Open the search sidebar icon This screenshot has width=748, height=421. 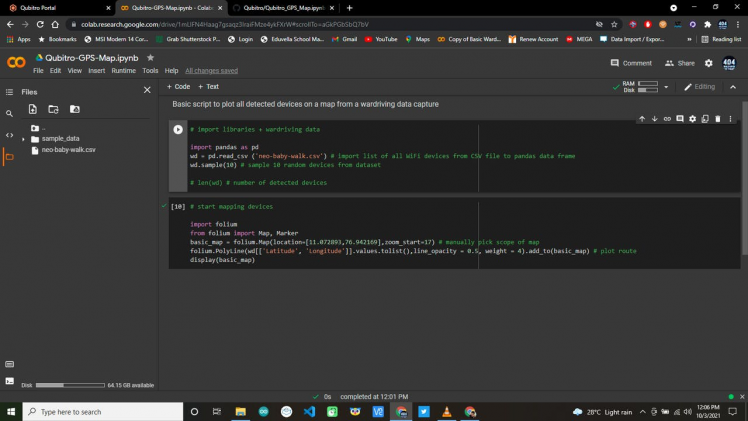coord(9,114)
